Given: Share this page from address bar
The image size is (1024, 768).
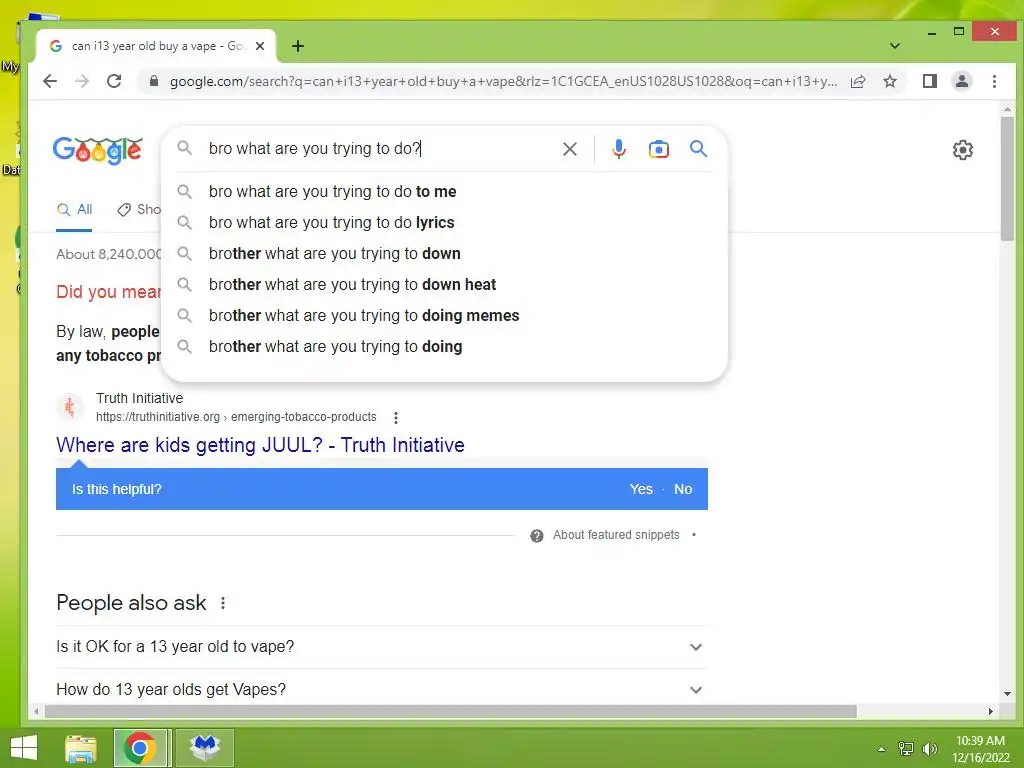Looking at the screenshot, I should click(x=857, y=81).
